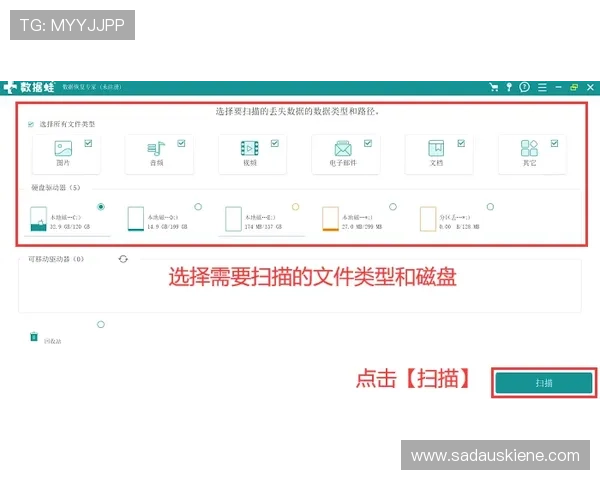Click the E: drive disk icon
This screenshot has height=480, width=600.
point(233,219)
